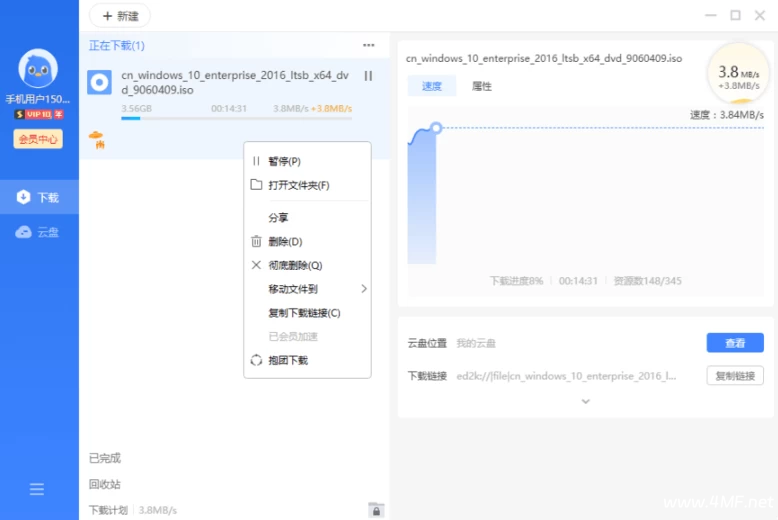Viewport: 778px width, 520px height.
Task: Click the 复制链接 button
Action: click(734, 376)
